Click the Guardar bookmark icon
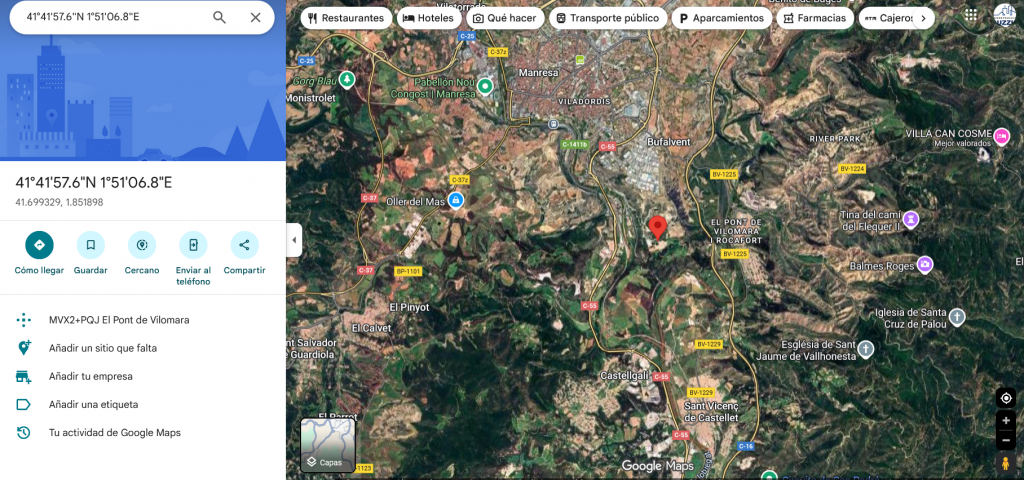The height and width of the screenshot is (480, 1024). pos(90,245)
